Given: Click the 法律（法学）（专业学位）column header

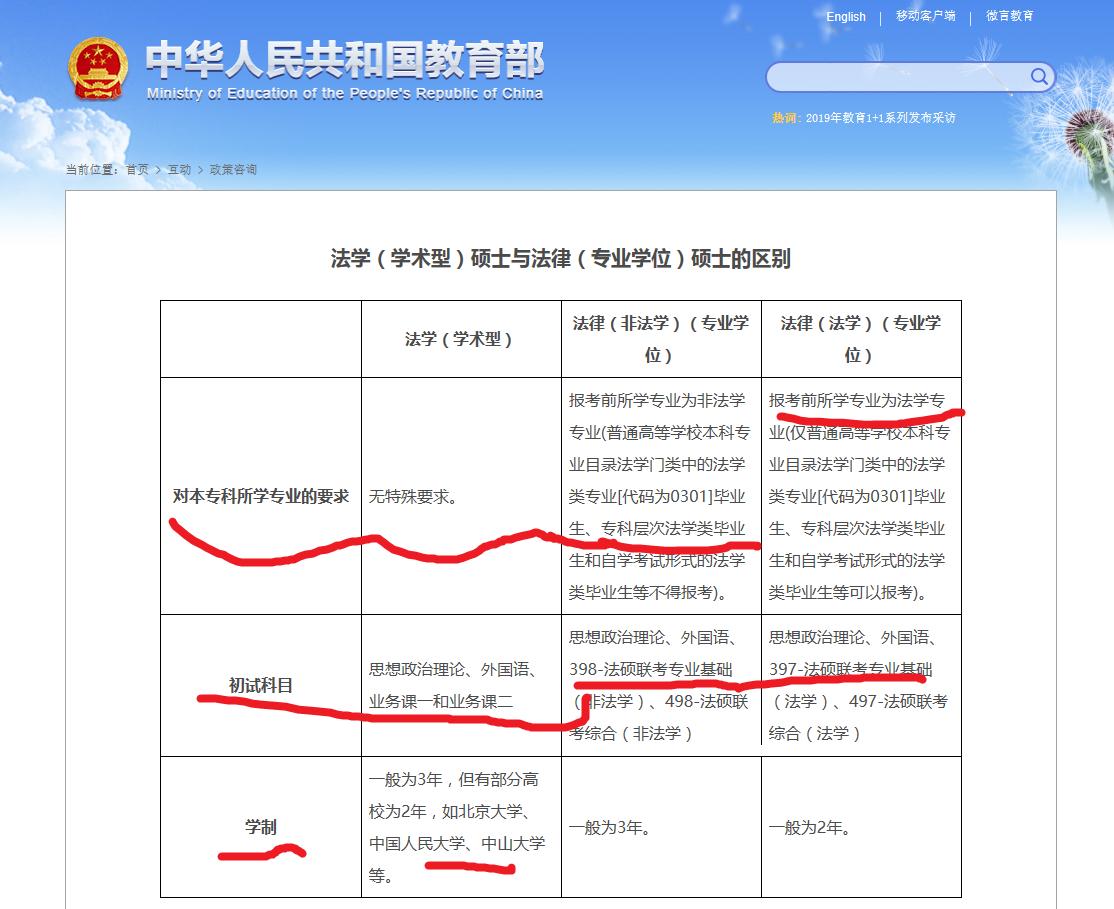Looking at the screenshot, I should 861,337.
